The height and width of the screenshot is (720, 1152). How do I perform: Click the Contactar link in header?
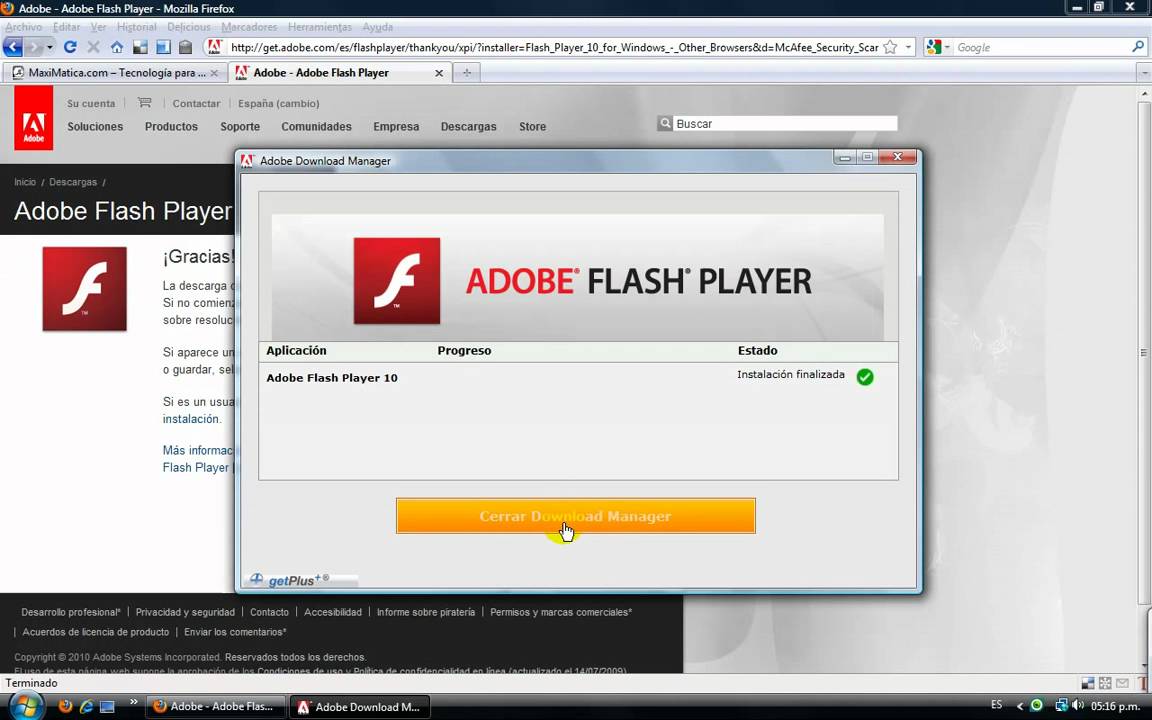pos(196,104)
